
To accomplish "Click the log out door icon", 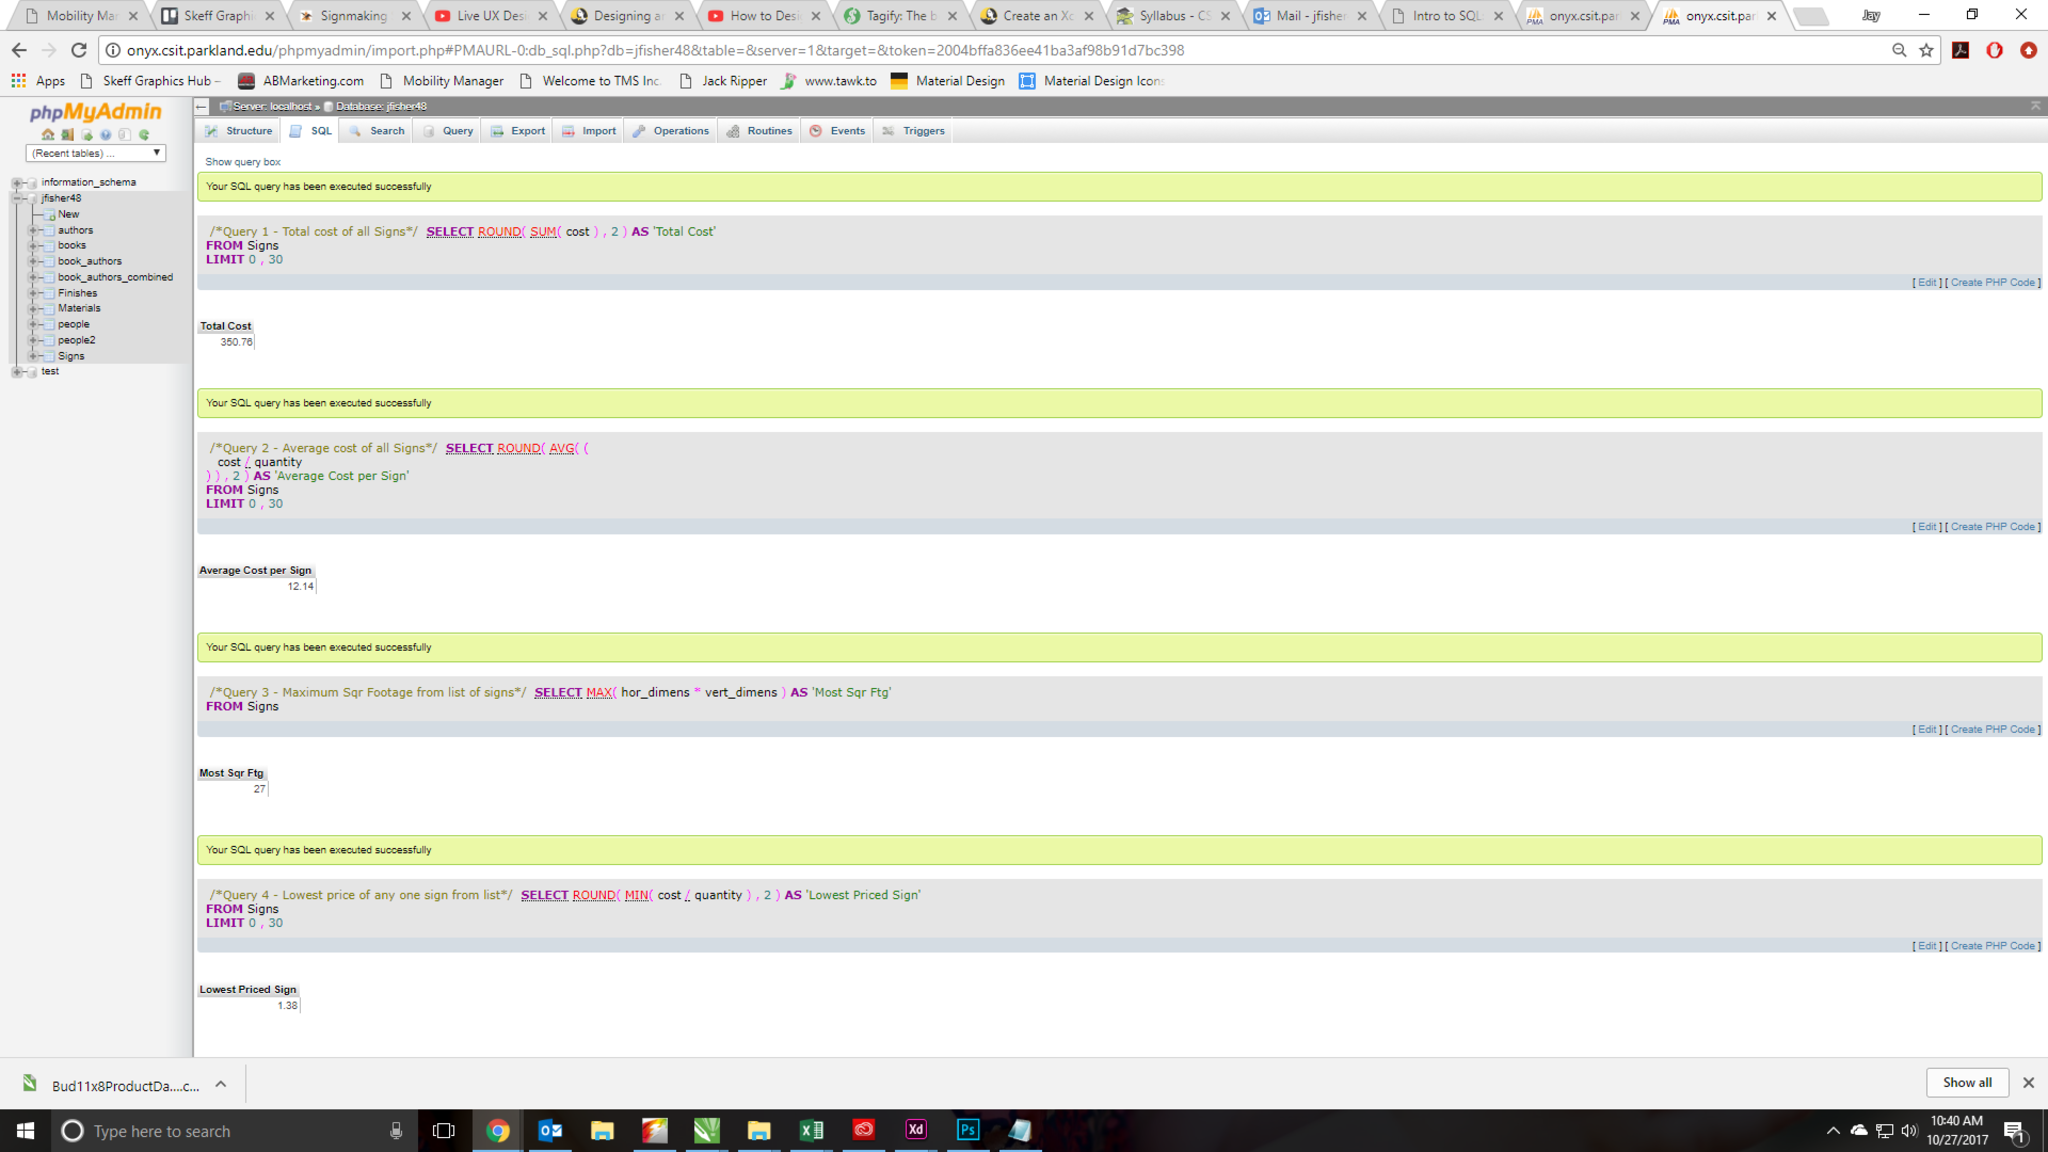I will tap(67, 134).
